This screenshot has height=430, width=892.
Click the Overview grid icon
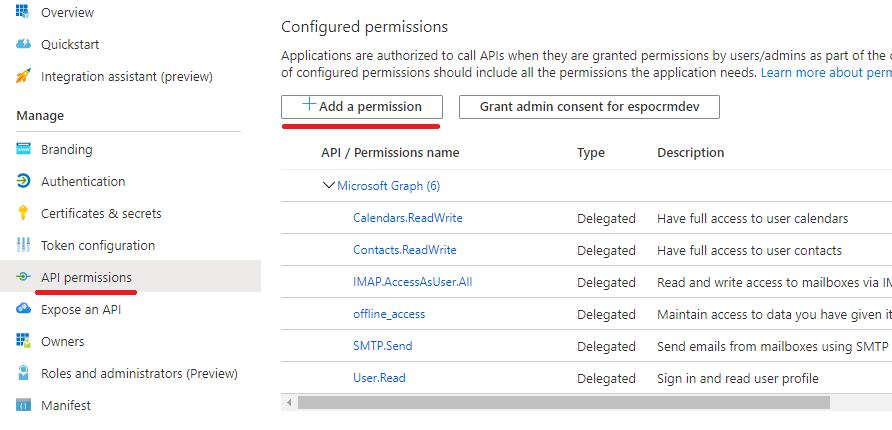(x=23, y=12)
